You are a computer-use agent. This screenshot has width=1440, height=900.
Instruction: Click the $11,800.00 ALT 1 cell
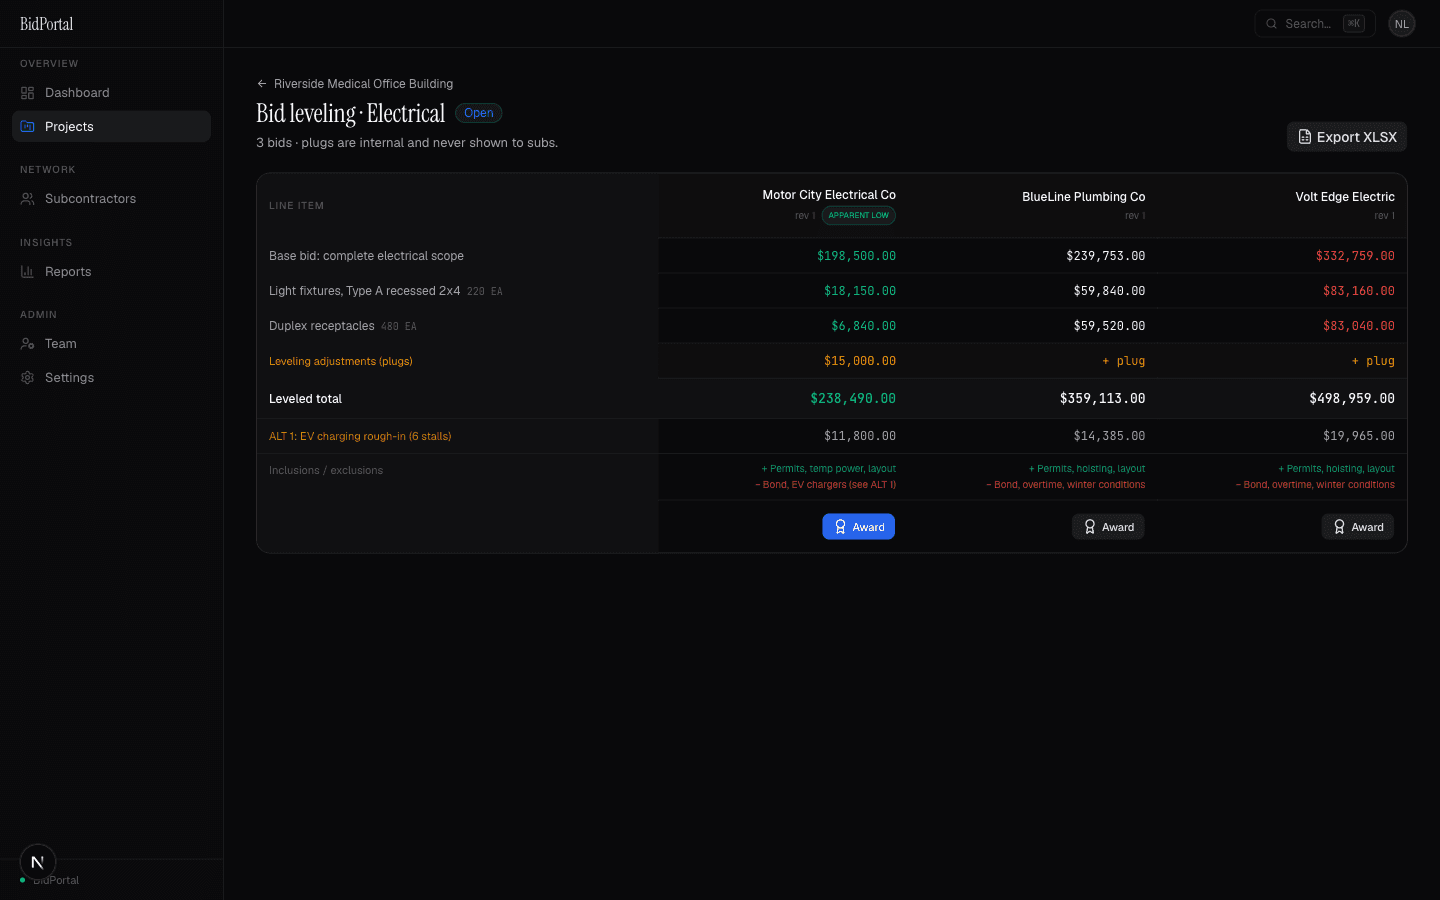point(860,436)
